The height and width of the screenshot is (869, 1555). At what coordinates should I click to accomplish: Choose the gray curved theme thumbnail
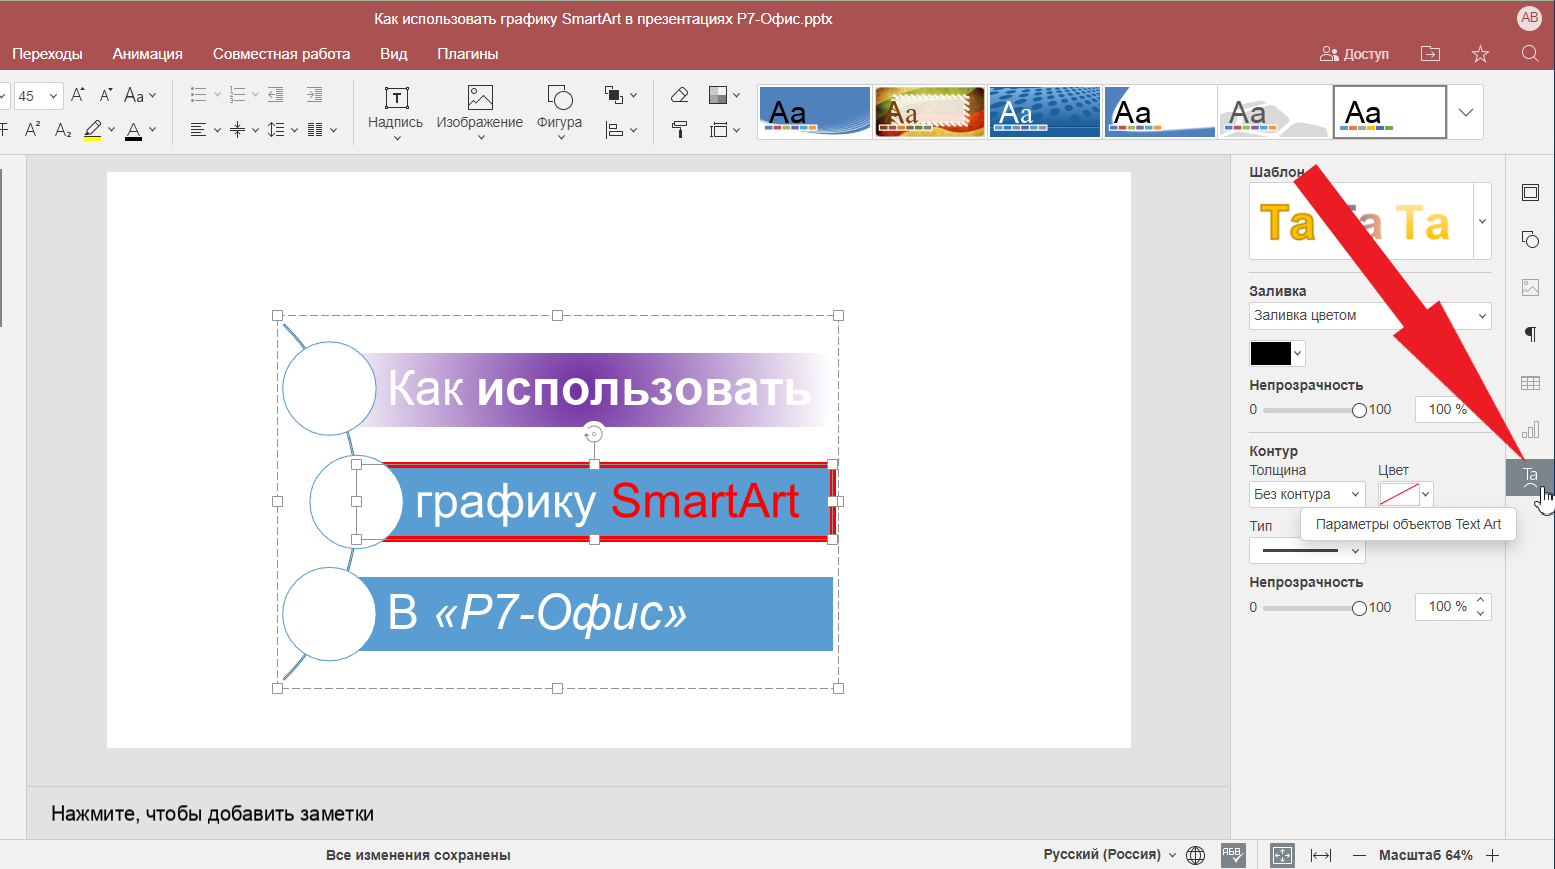click(x=1275, y=111)
